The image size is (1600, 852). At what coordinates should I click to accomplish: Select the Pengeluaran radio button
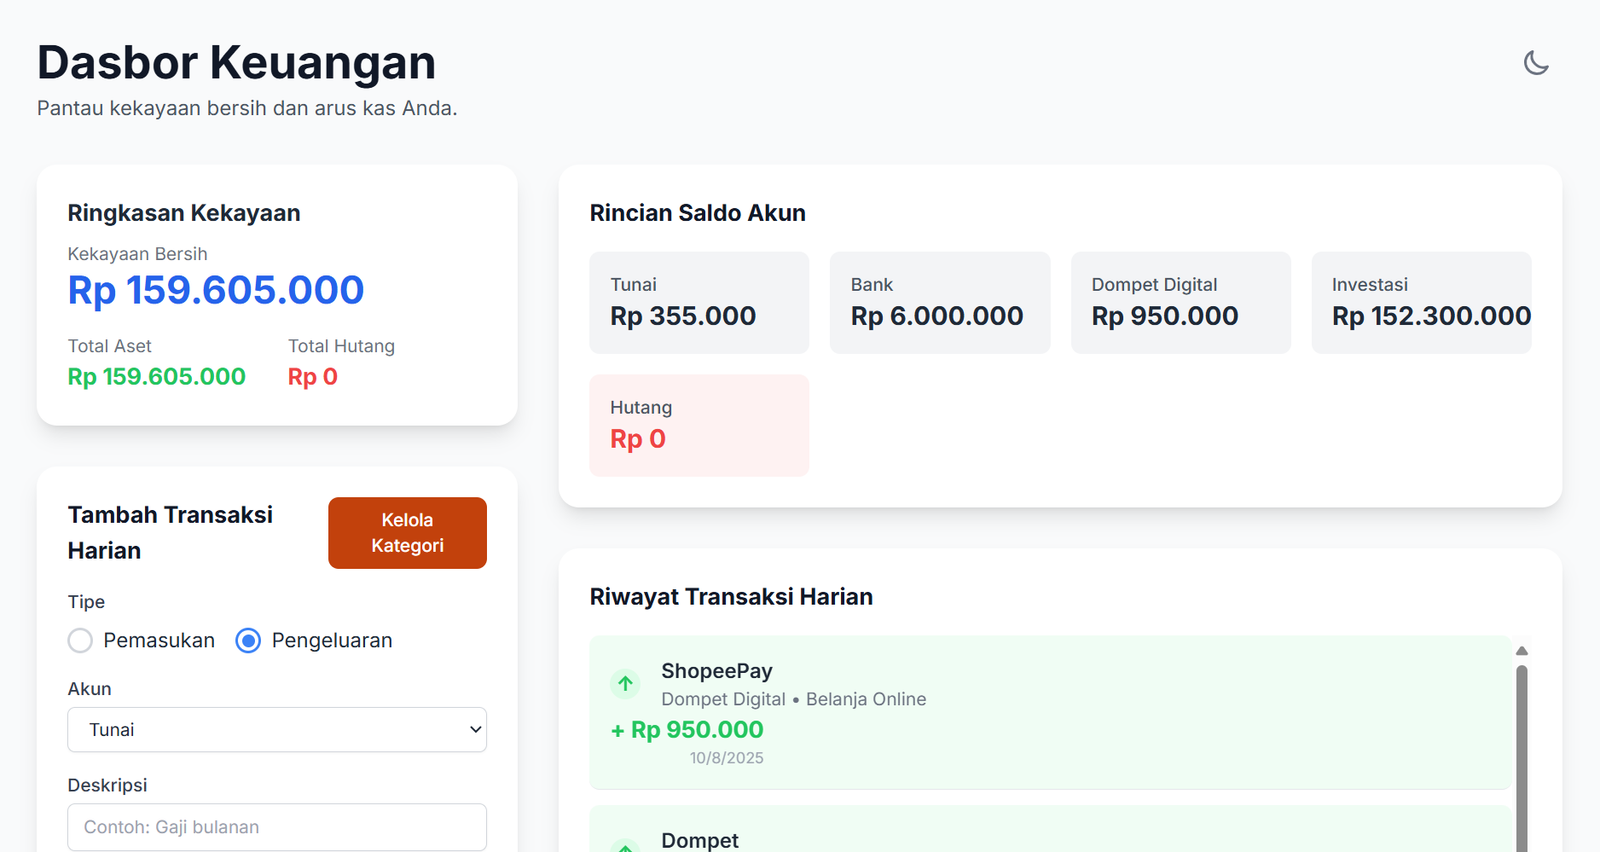(x=248, y=641)
